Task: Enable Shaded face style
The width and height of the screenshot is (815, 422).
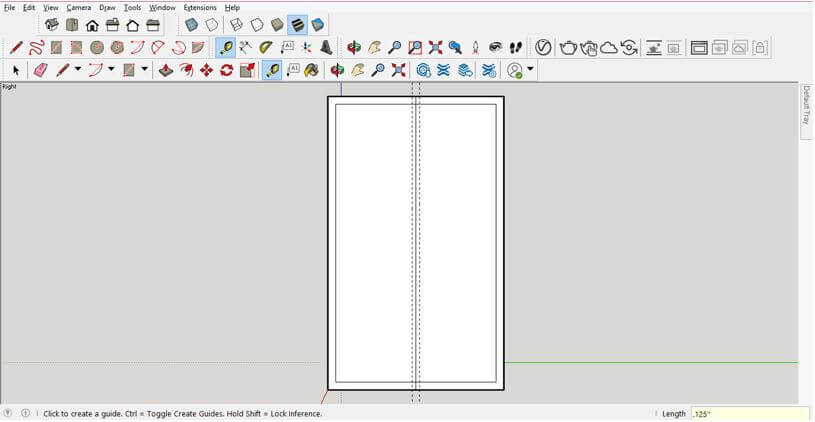Action: coord(277,24)
